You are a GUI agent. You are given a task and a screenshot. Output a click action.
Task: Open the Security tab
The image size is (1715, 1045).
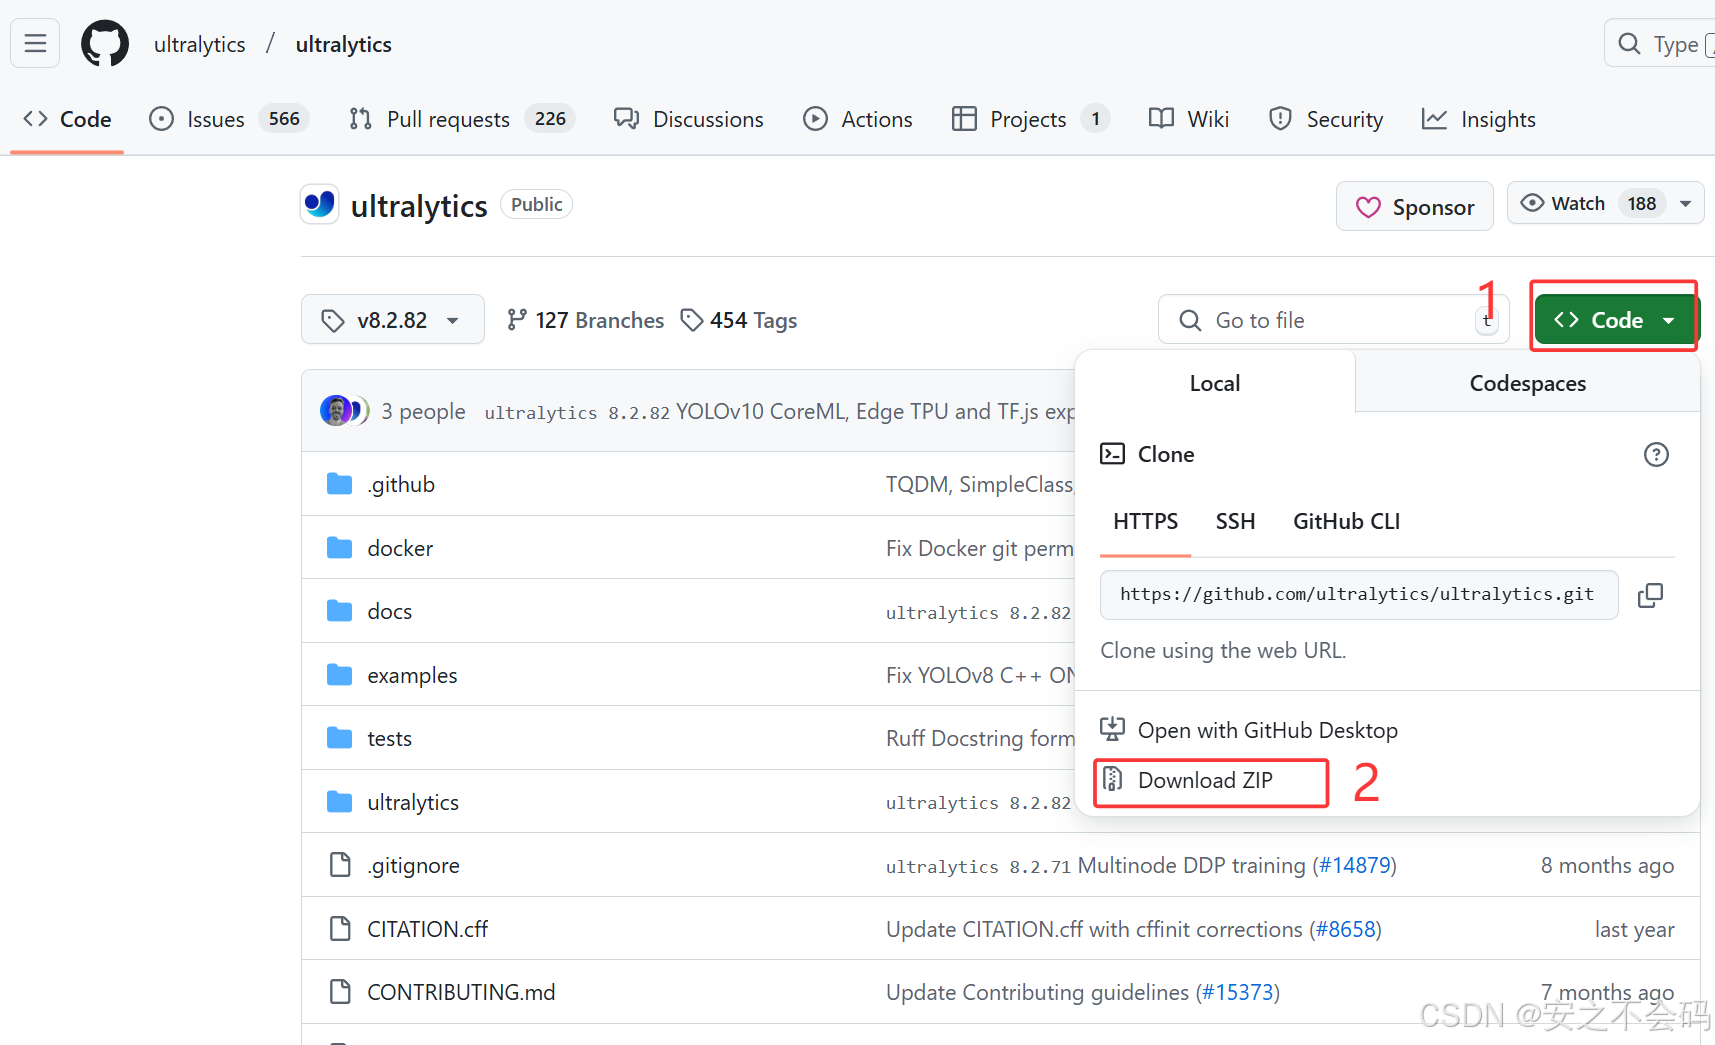tap(1325, 119)
